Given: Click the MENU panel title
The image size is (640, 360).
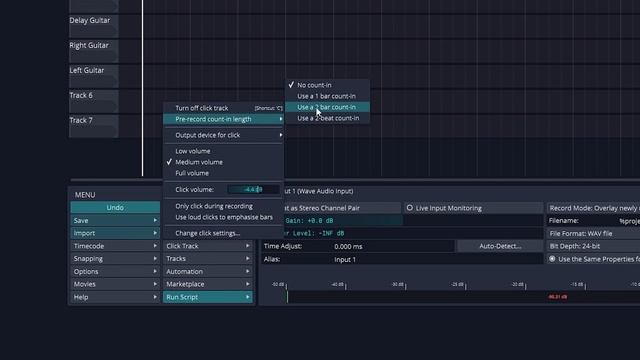Looking at the screenshot, I should (x=85, y=195).
